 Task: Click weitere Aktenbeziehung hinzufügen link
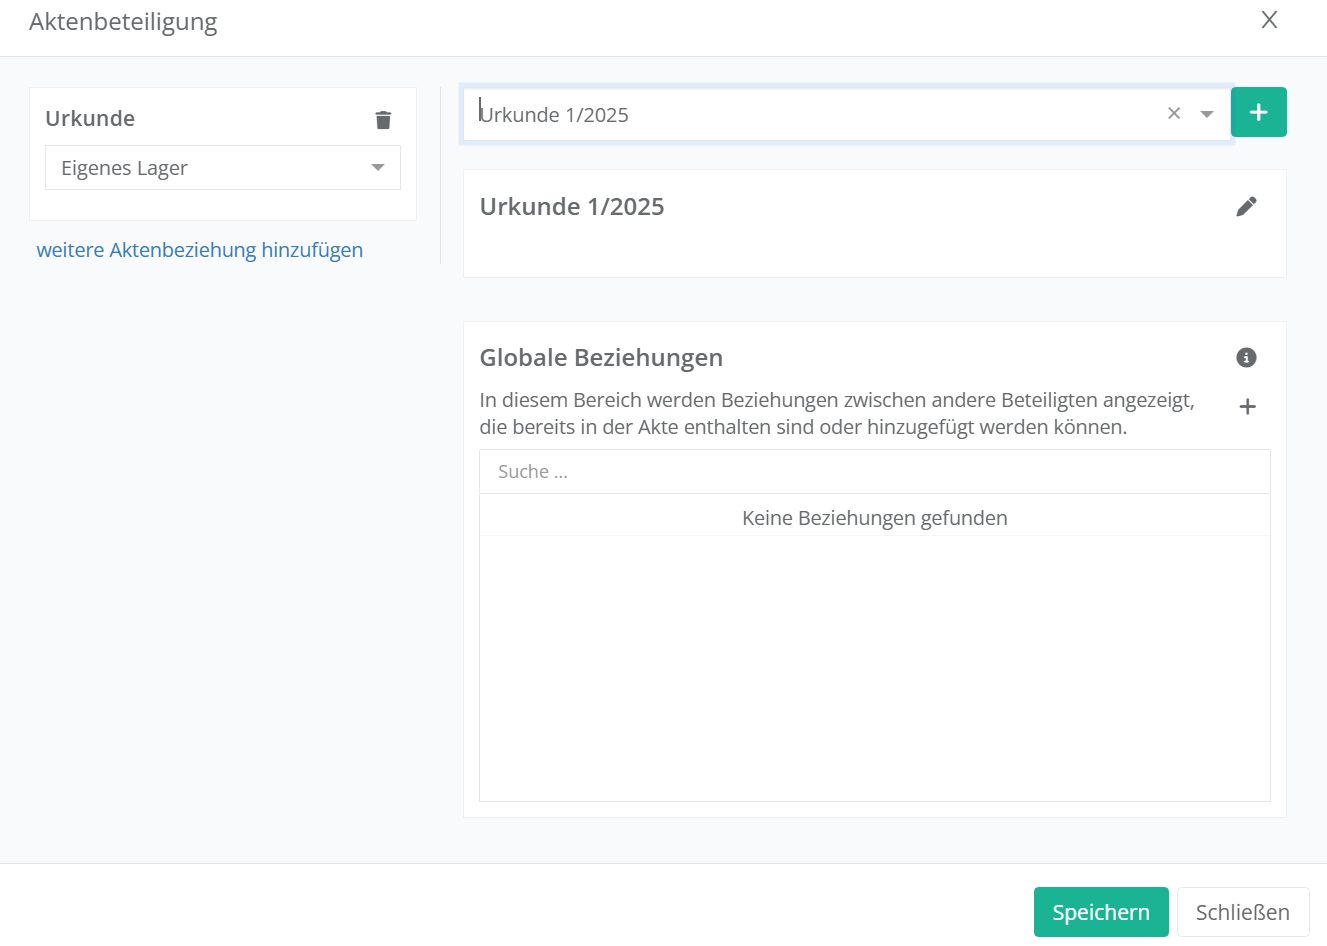click(x=199, y=250)
